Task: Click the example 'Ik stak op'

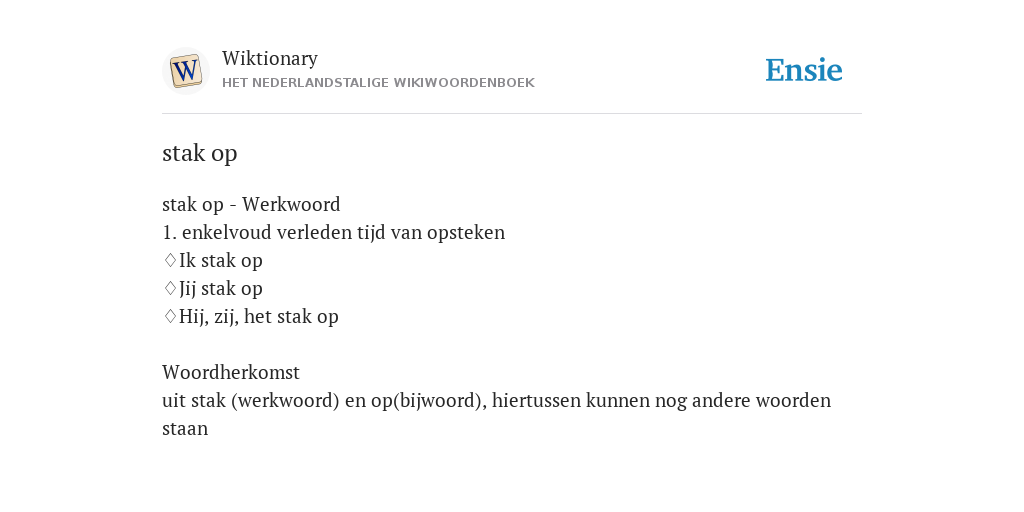Action: 221,261
